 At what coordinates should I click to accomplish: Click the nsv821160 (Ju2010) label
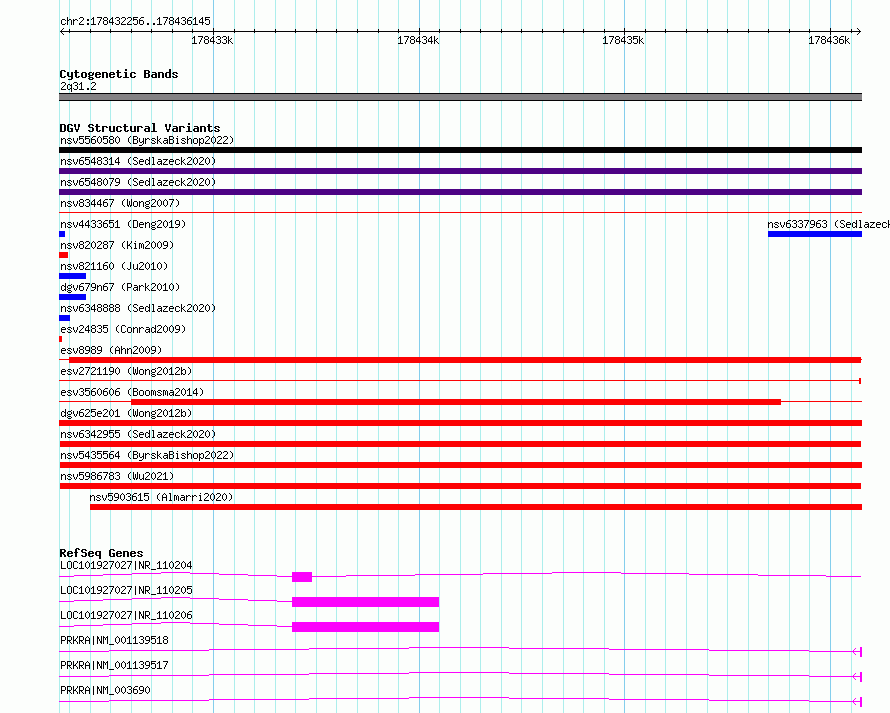(114, 266)
